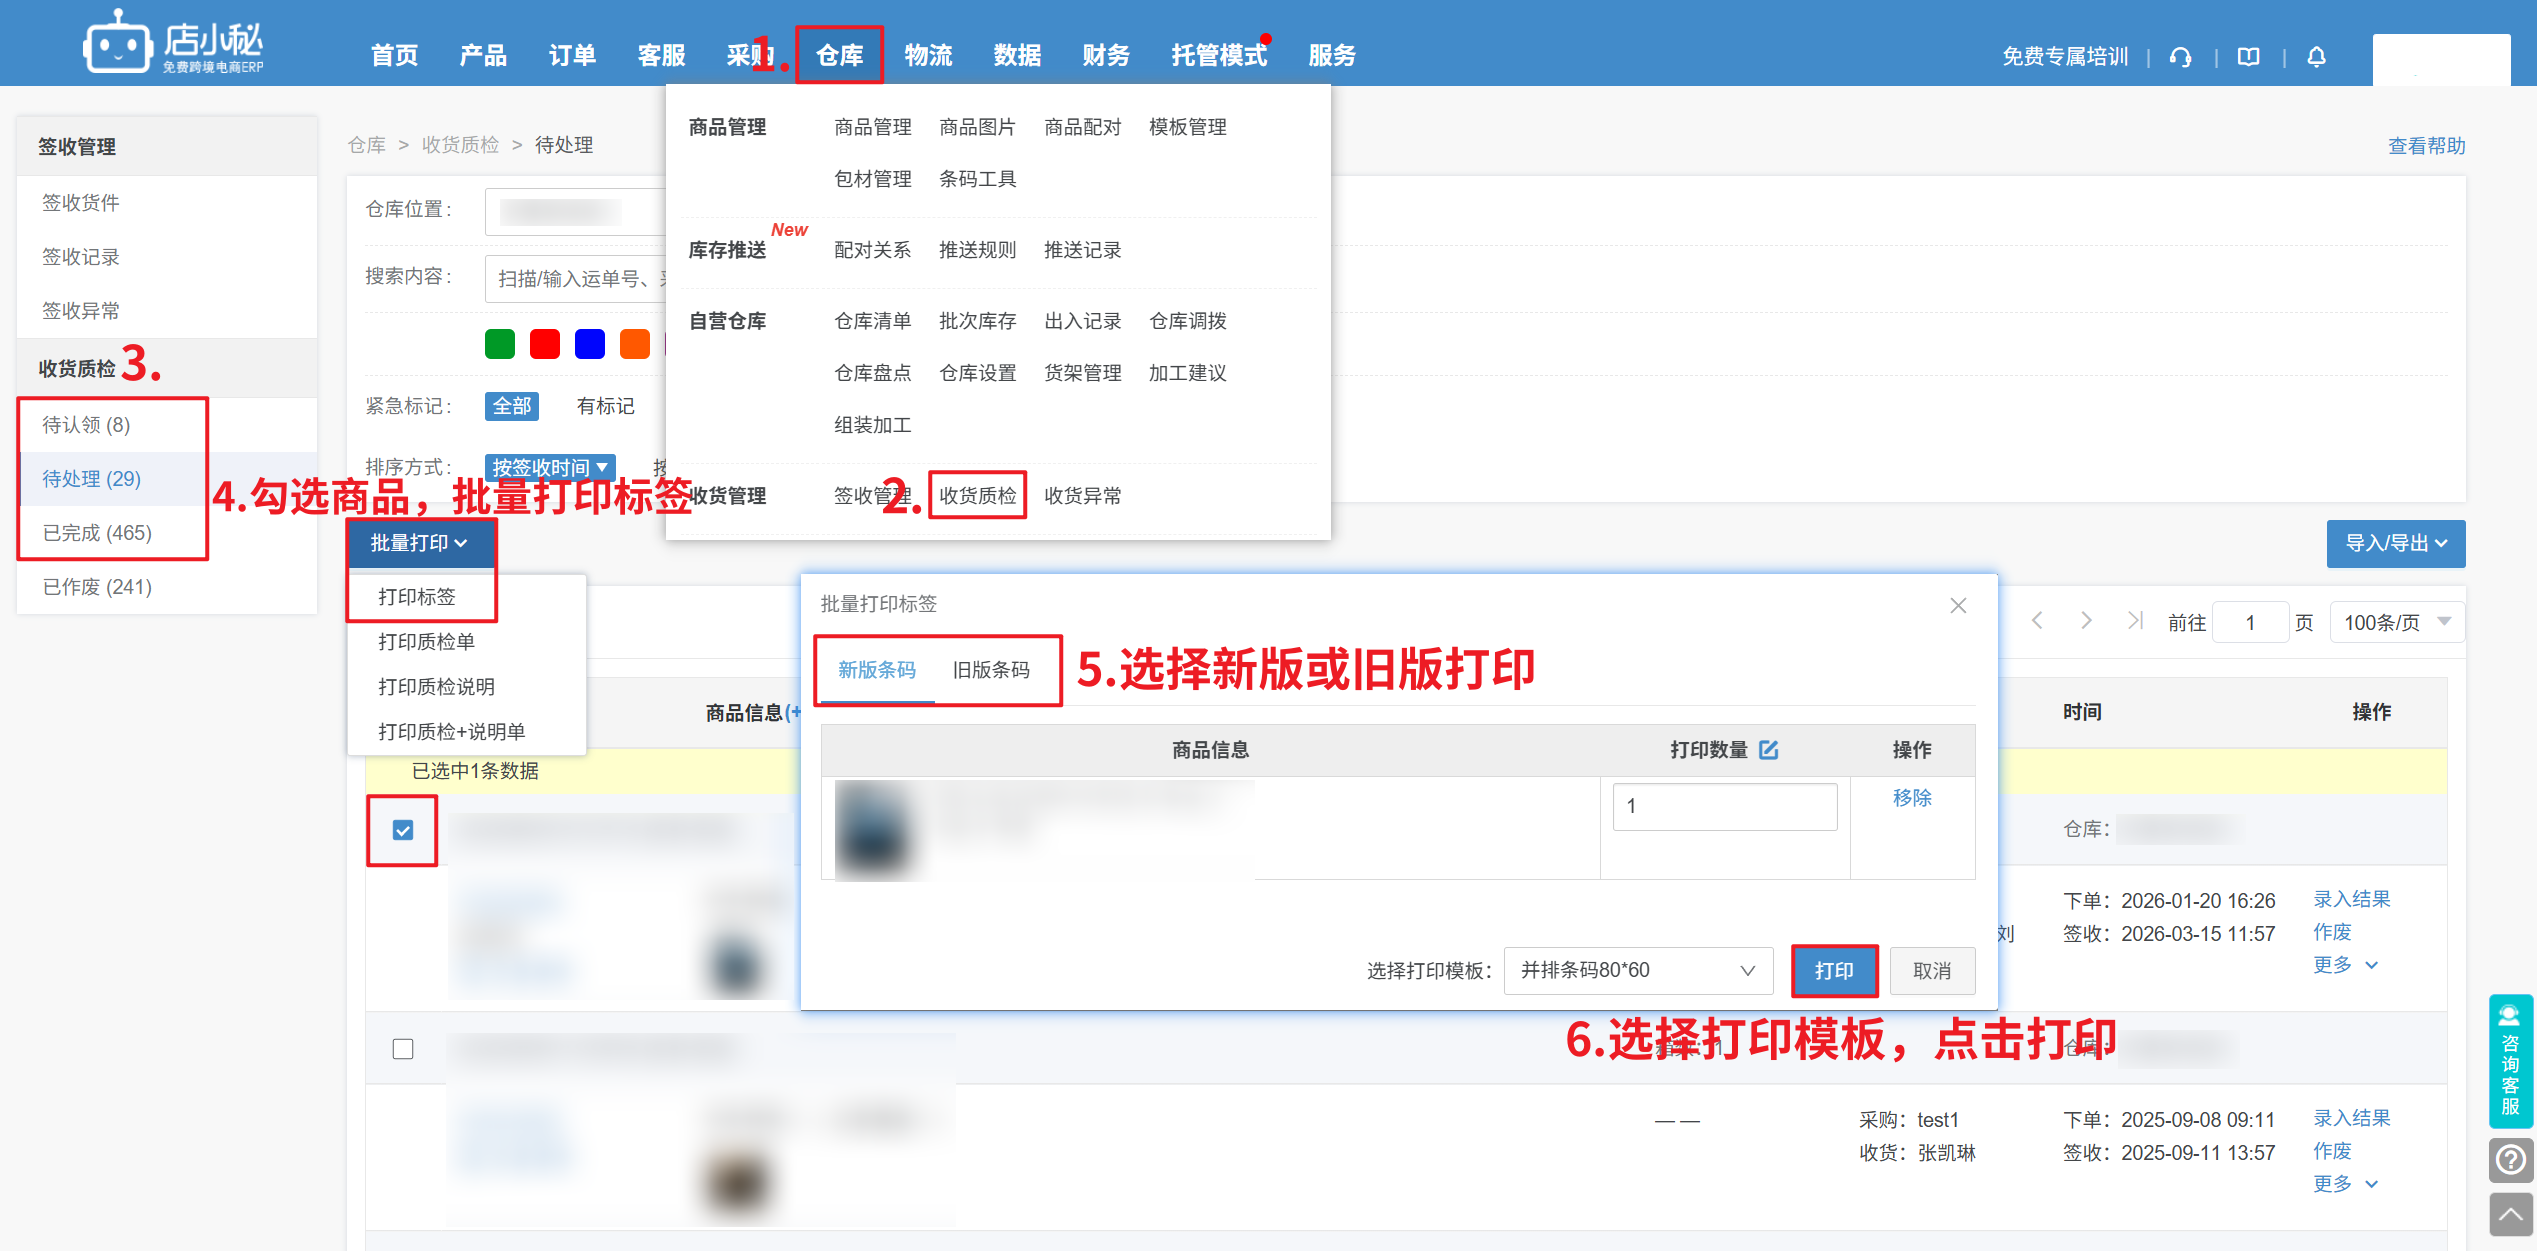2537x1251 pixels.
Task: Click the customer service headset icon
Action: (x=2181, y=57)
